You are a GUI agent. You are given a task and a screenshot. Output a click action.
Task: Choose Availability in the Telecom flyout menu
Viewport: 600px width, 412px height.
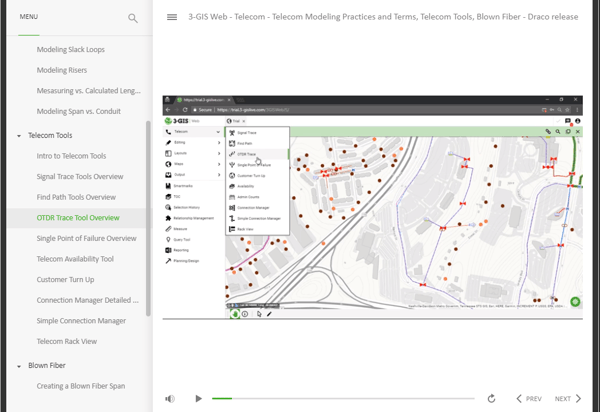(x=241, y=186)
